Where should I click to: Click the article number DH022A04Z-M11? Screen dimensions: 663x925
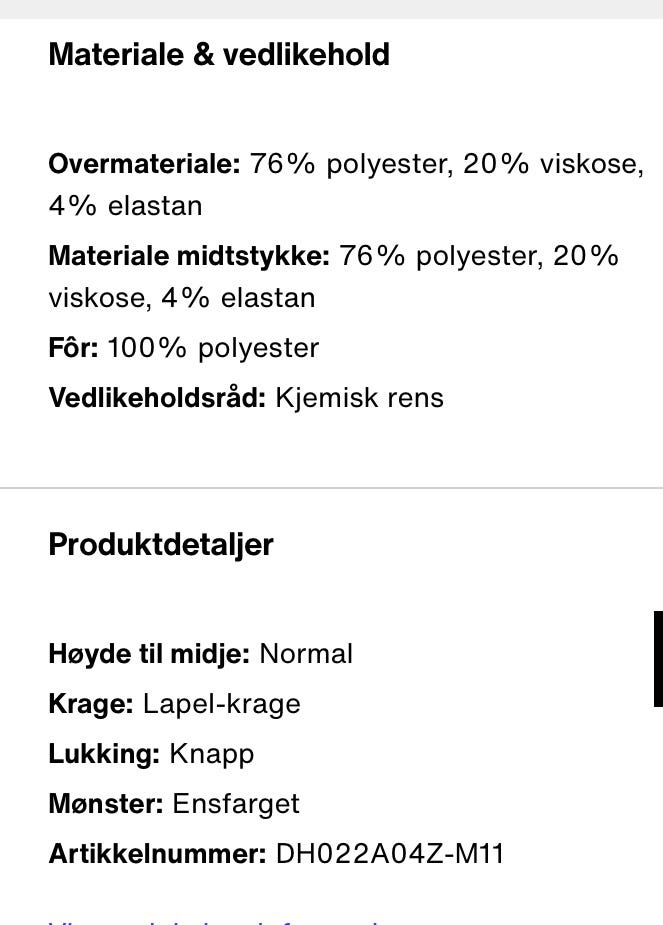pyautogui.click(x=390, y=854)
